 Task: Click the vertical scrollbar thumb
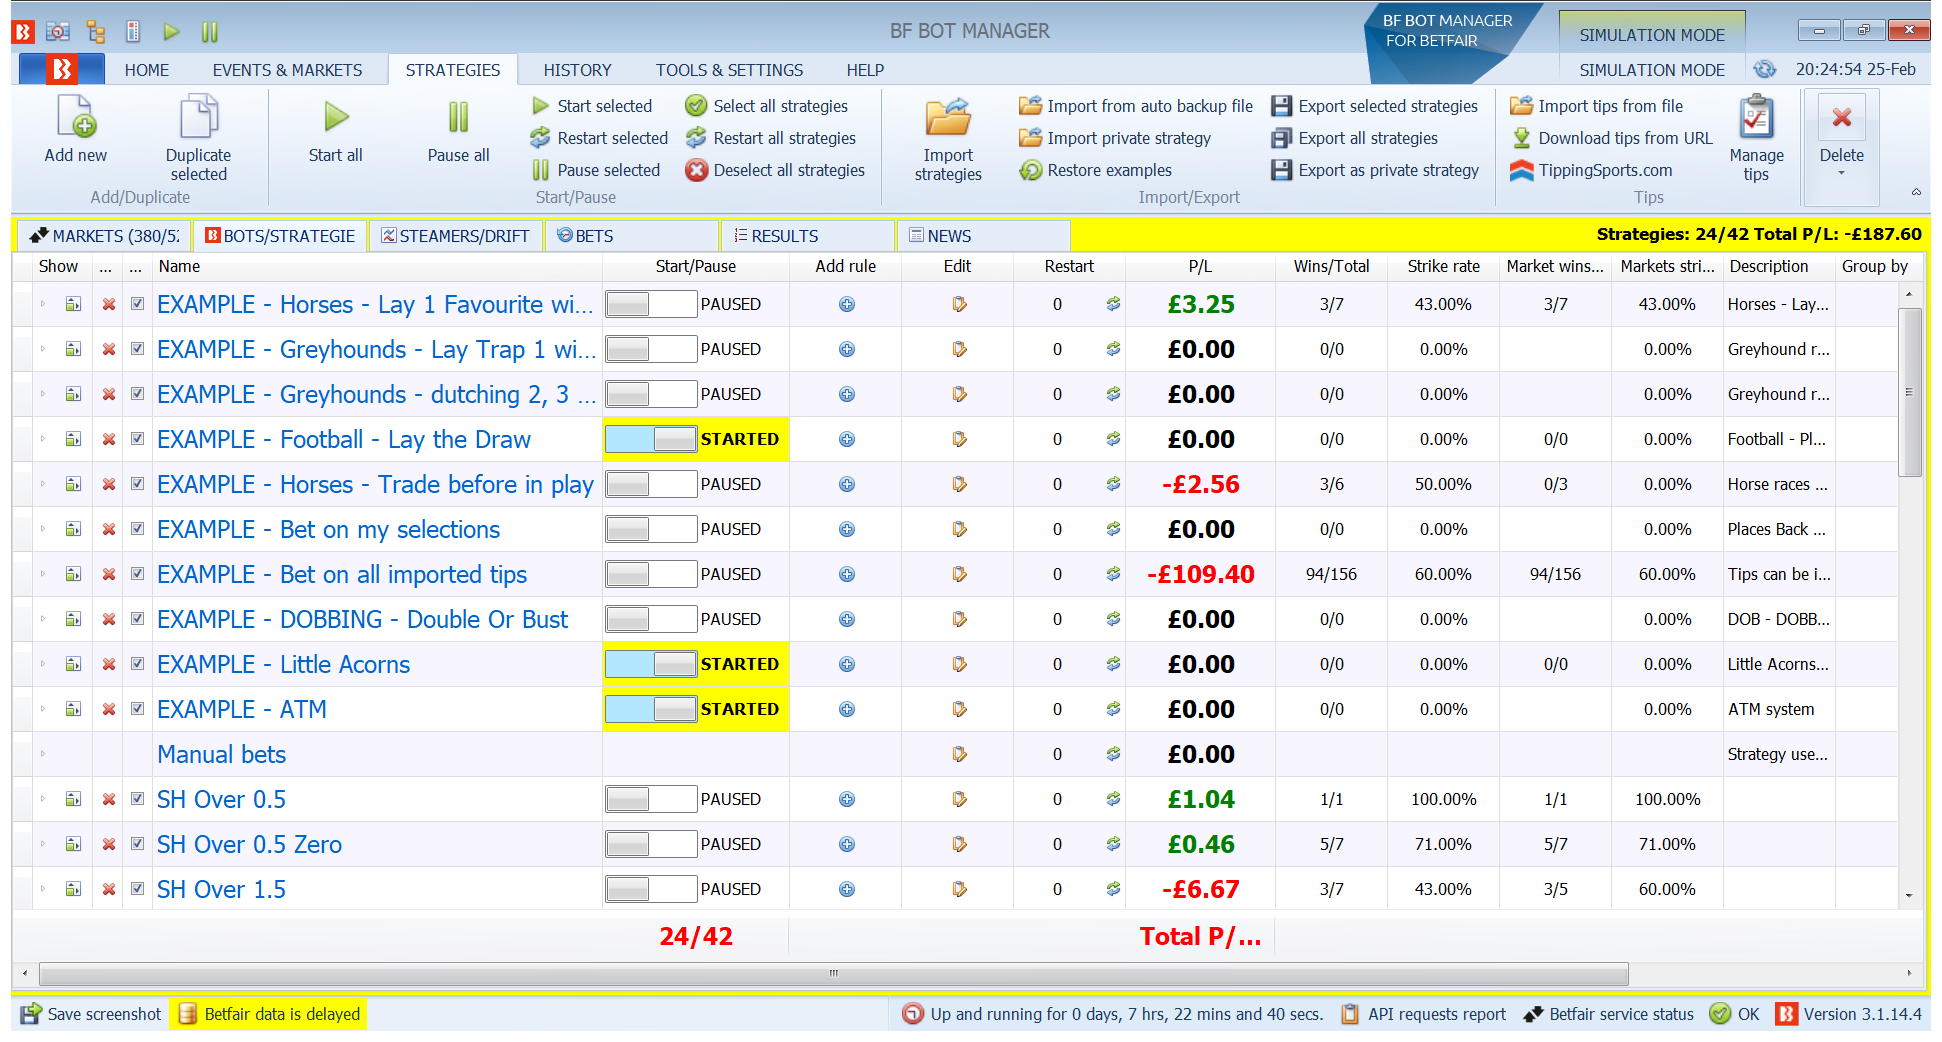point(1909,393)
